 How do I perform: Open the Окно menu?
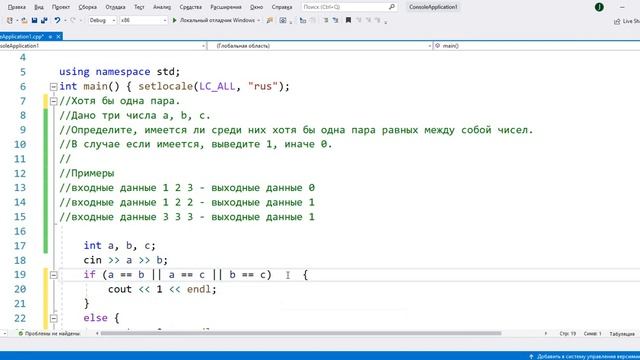(256, 7)
